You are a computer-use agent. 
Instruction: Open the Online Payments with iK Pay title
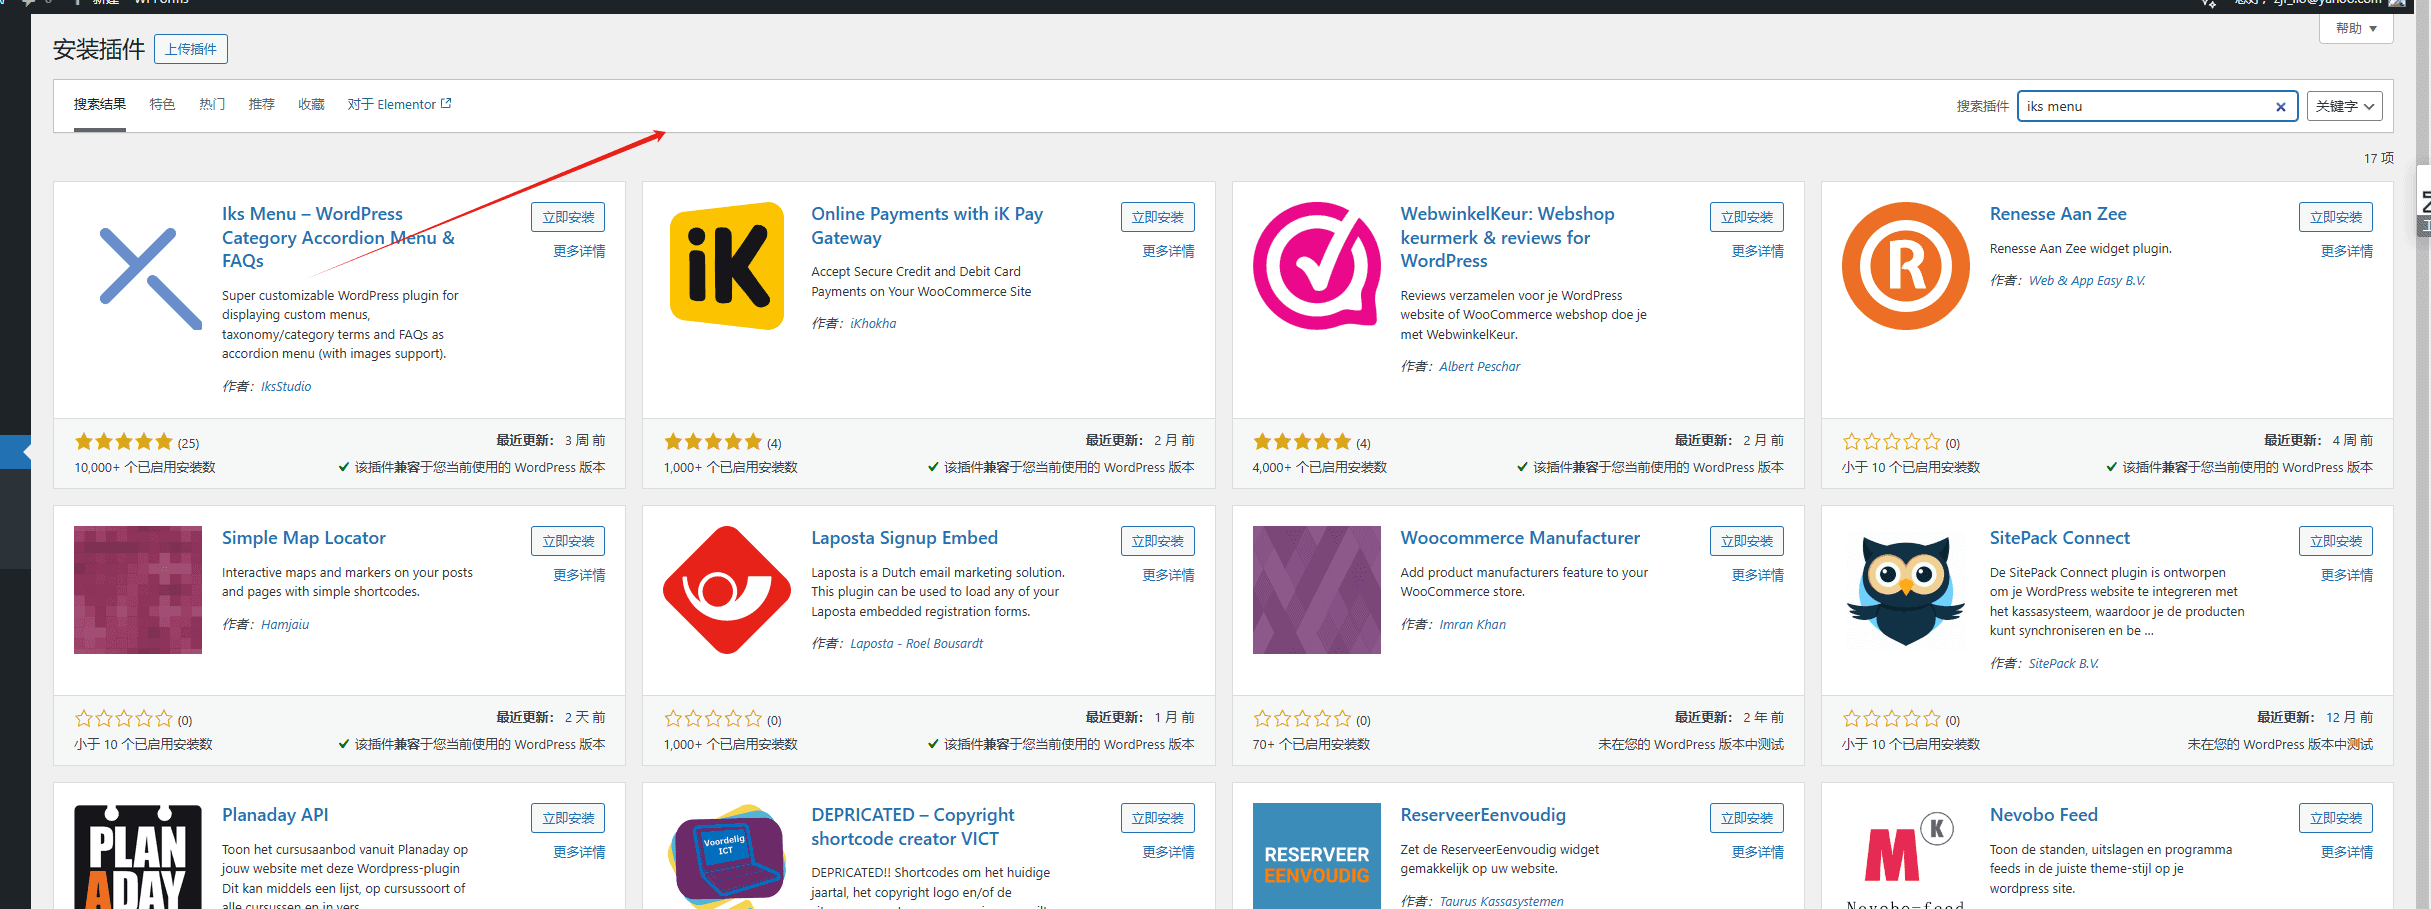point(927,226)
